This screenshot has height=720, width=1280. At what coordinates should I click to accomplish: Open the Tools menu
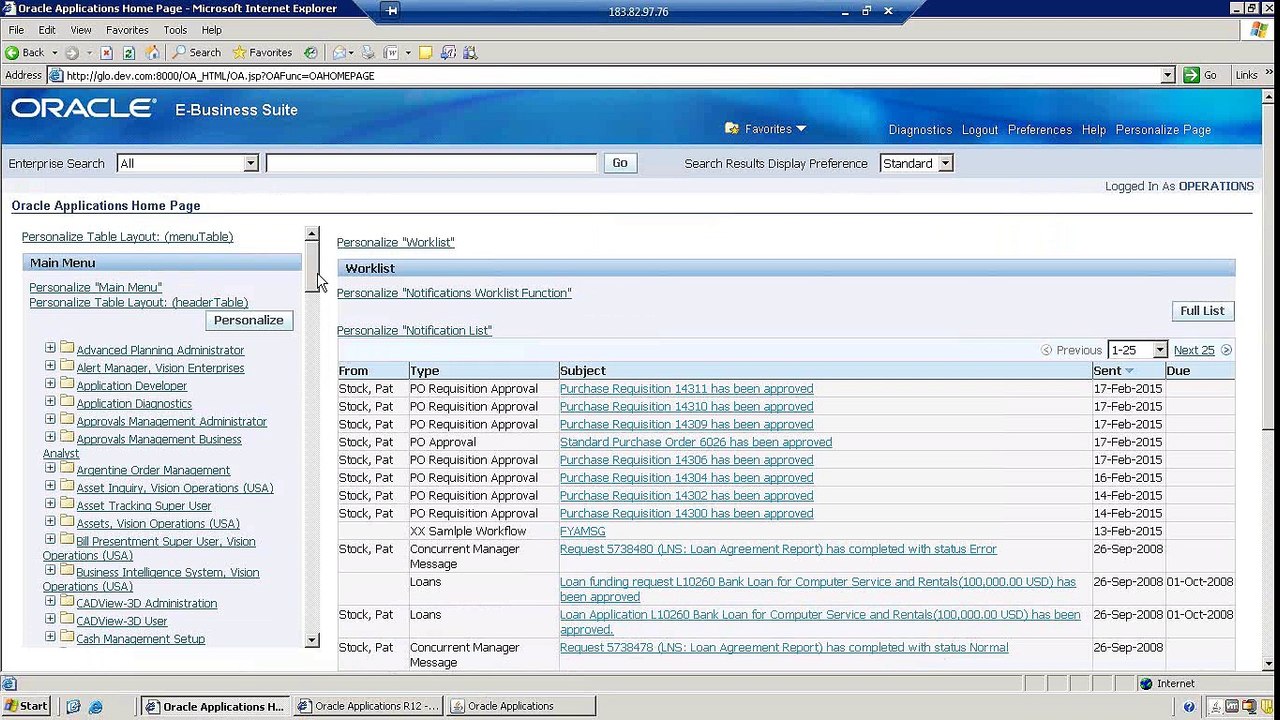coord(175,30)
